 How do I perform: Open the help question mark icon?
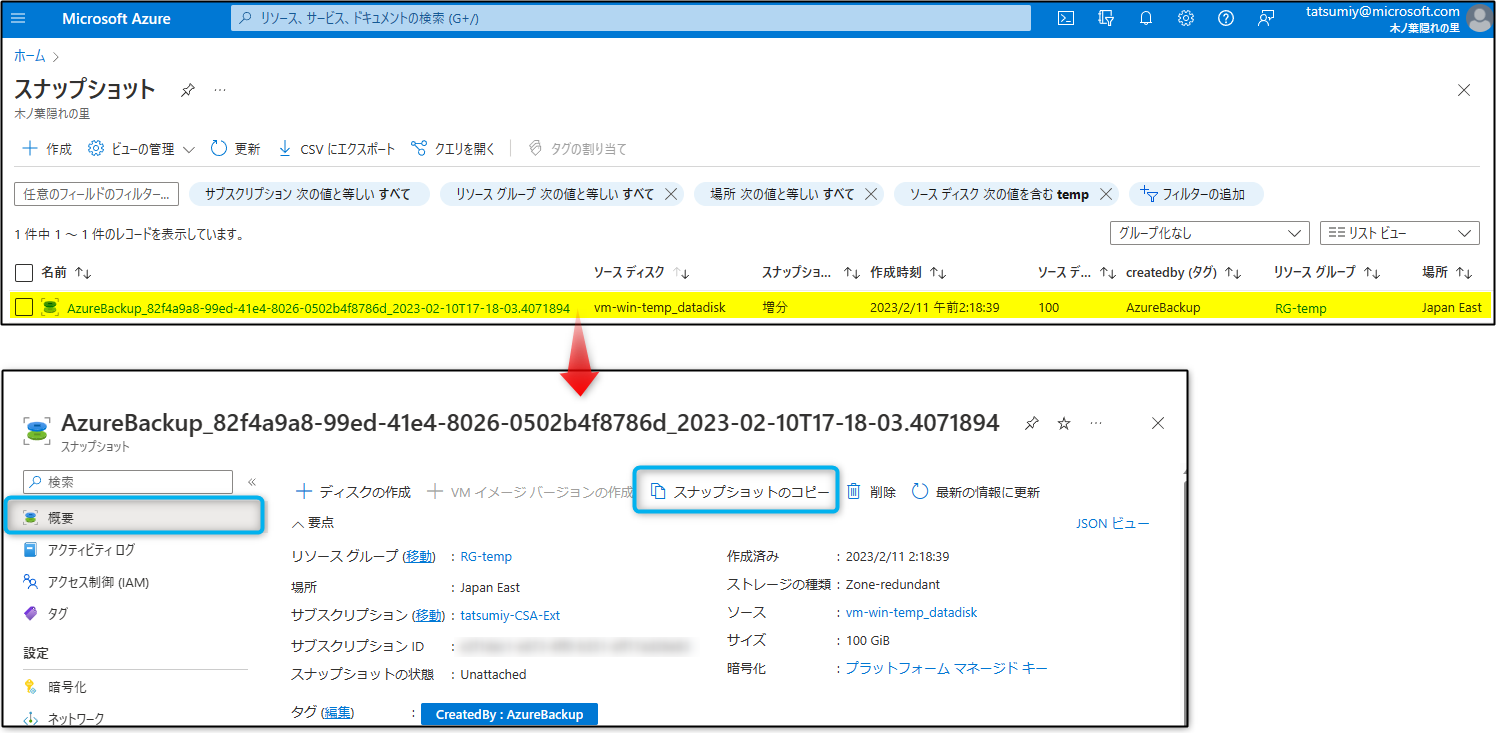pyautogui.click(x=1226, y=18)
